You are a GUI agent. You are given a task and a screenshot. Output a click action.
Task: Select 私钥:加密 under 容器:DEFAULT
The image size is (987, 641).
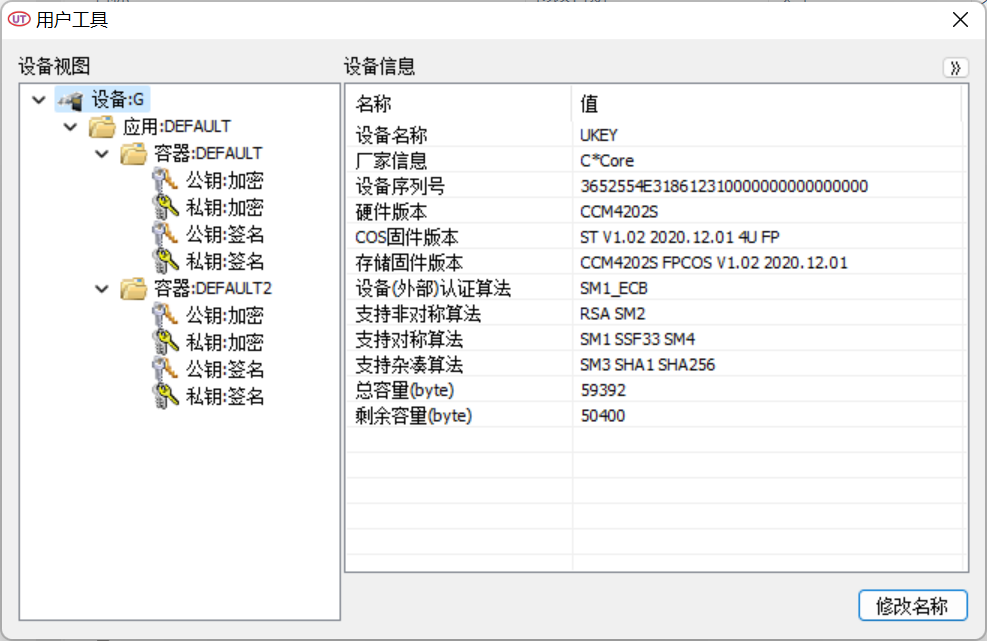[224, 208]
